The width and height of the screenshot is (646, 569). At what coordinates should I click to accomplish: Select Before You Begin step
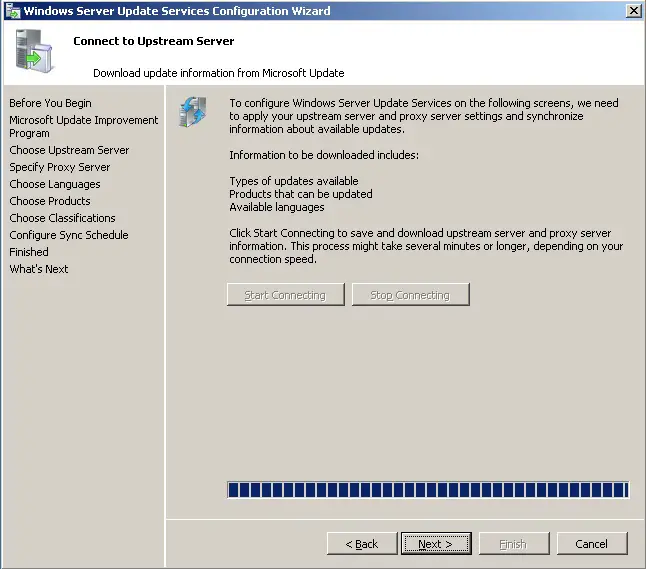pyautogui.click(x=50, y=103)
